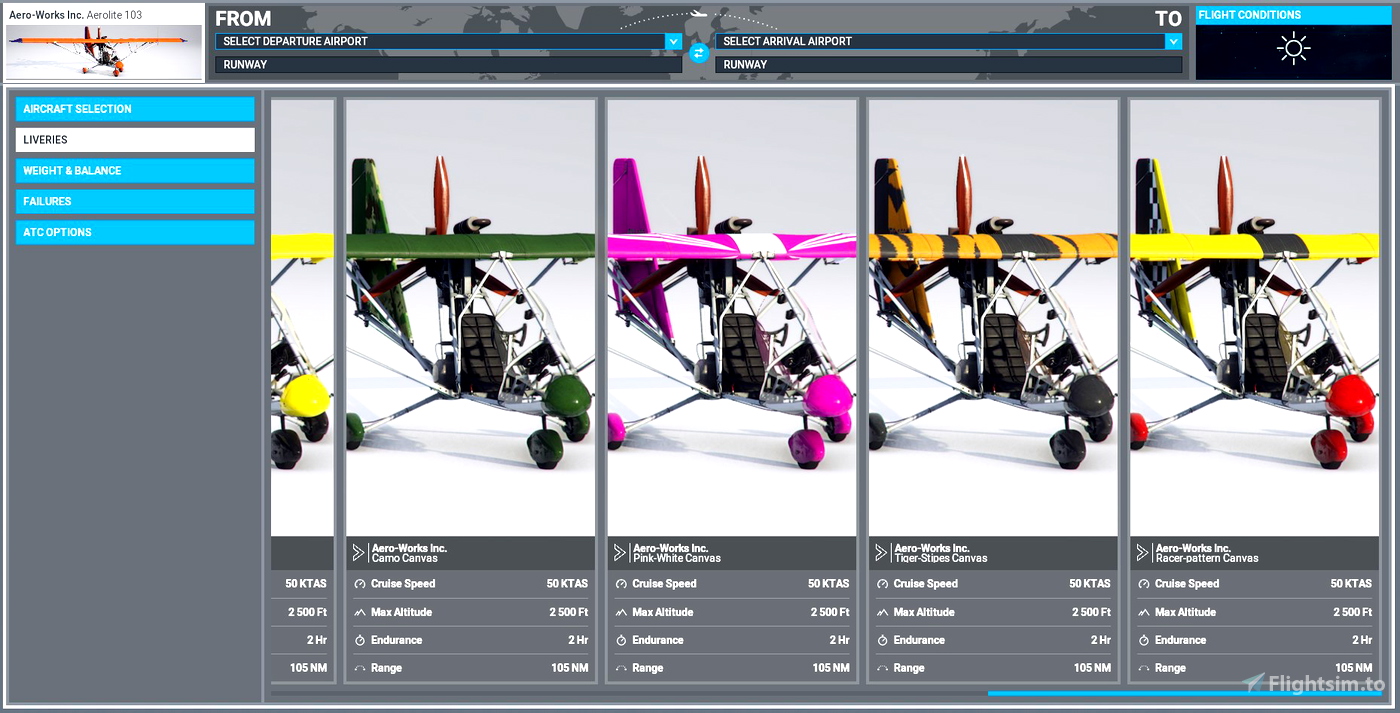Click the sun icon under Flight Conditions

[x=1293, y=48]
